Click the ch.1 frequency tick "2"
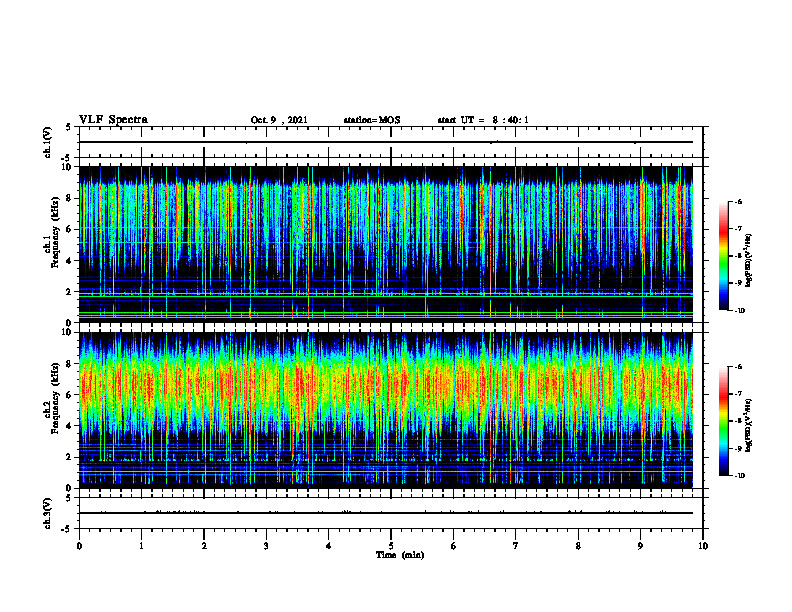 tap(69, 292)
